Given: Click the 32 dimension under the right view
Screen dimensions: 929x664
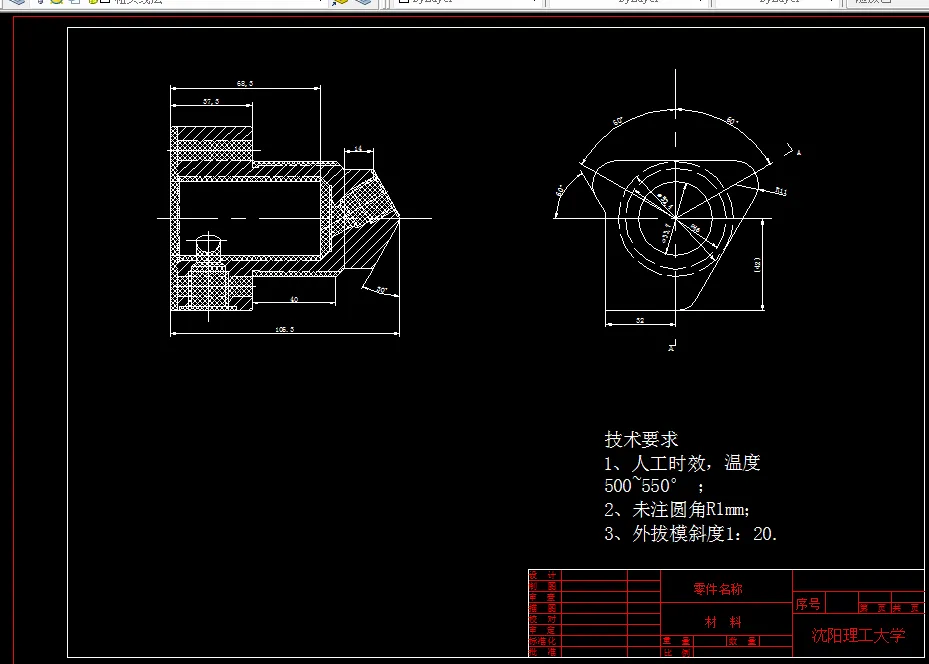Looking at the screenshot, I should [640, 320].
